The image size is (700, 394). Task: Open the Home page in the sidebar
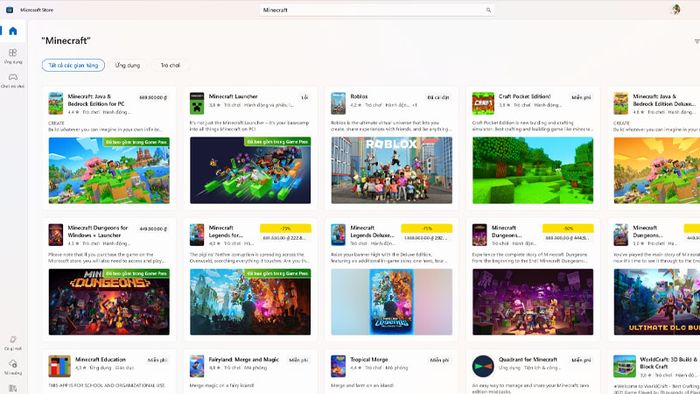pos(13,31)
